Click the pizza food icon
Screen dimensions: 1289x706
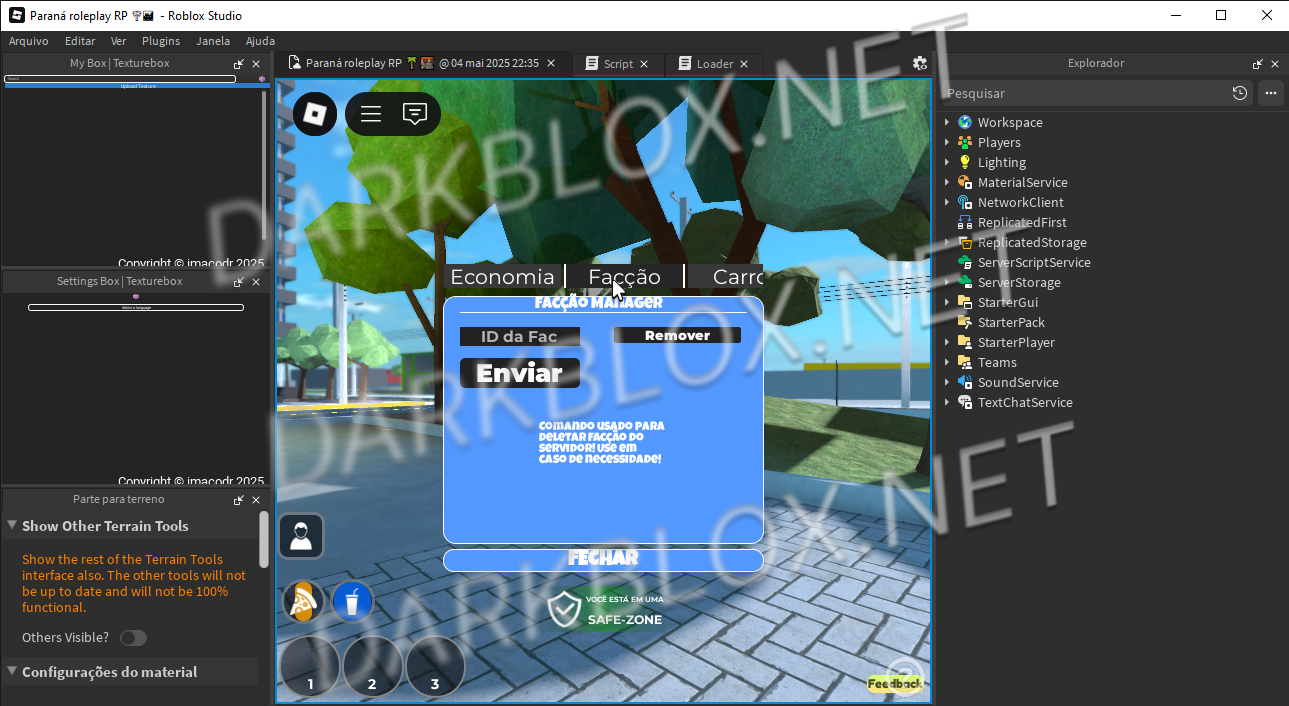(303, 602)
